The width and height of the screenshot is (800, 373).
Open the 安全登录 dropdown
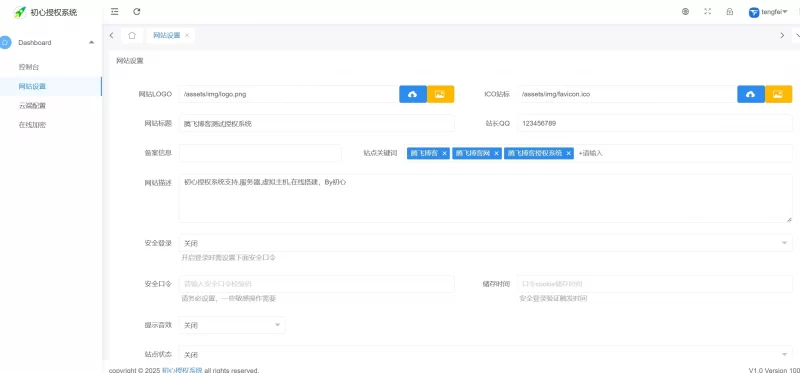[485, 243]
